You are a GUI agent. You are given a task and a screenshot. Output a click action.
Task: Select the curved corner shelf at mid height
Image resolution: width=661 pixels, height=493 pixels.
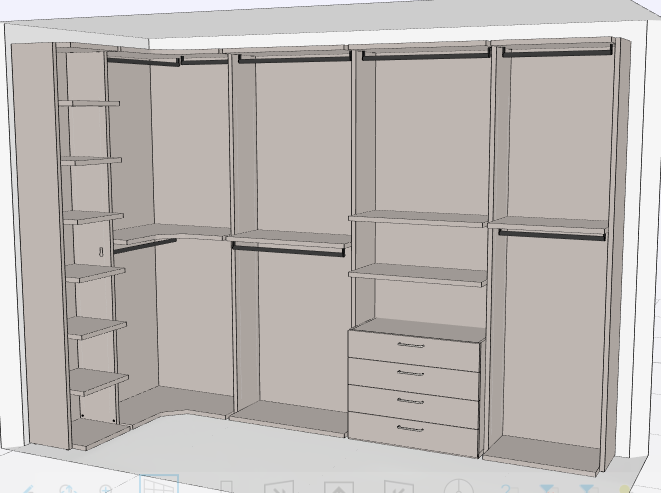169,233
